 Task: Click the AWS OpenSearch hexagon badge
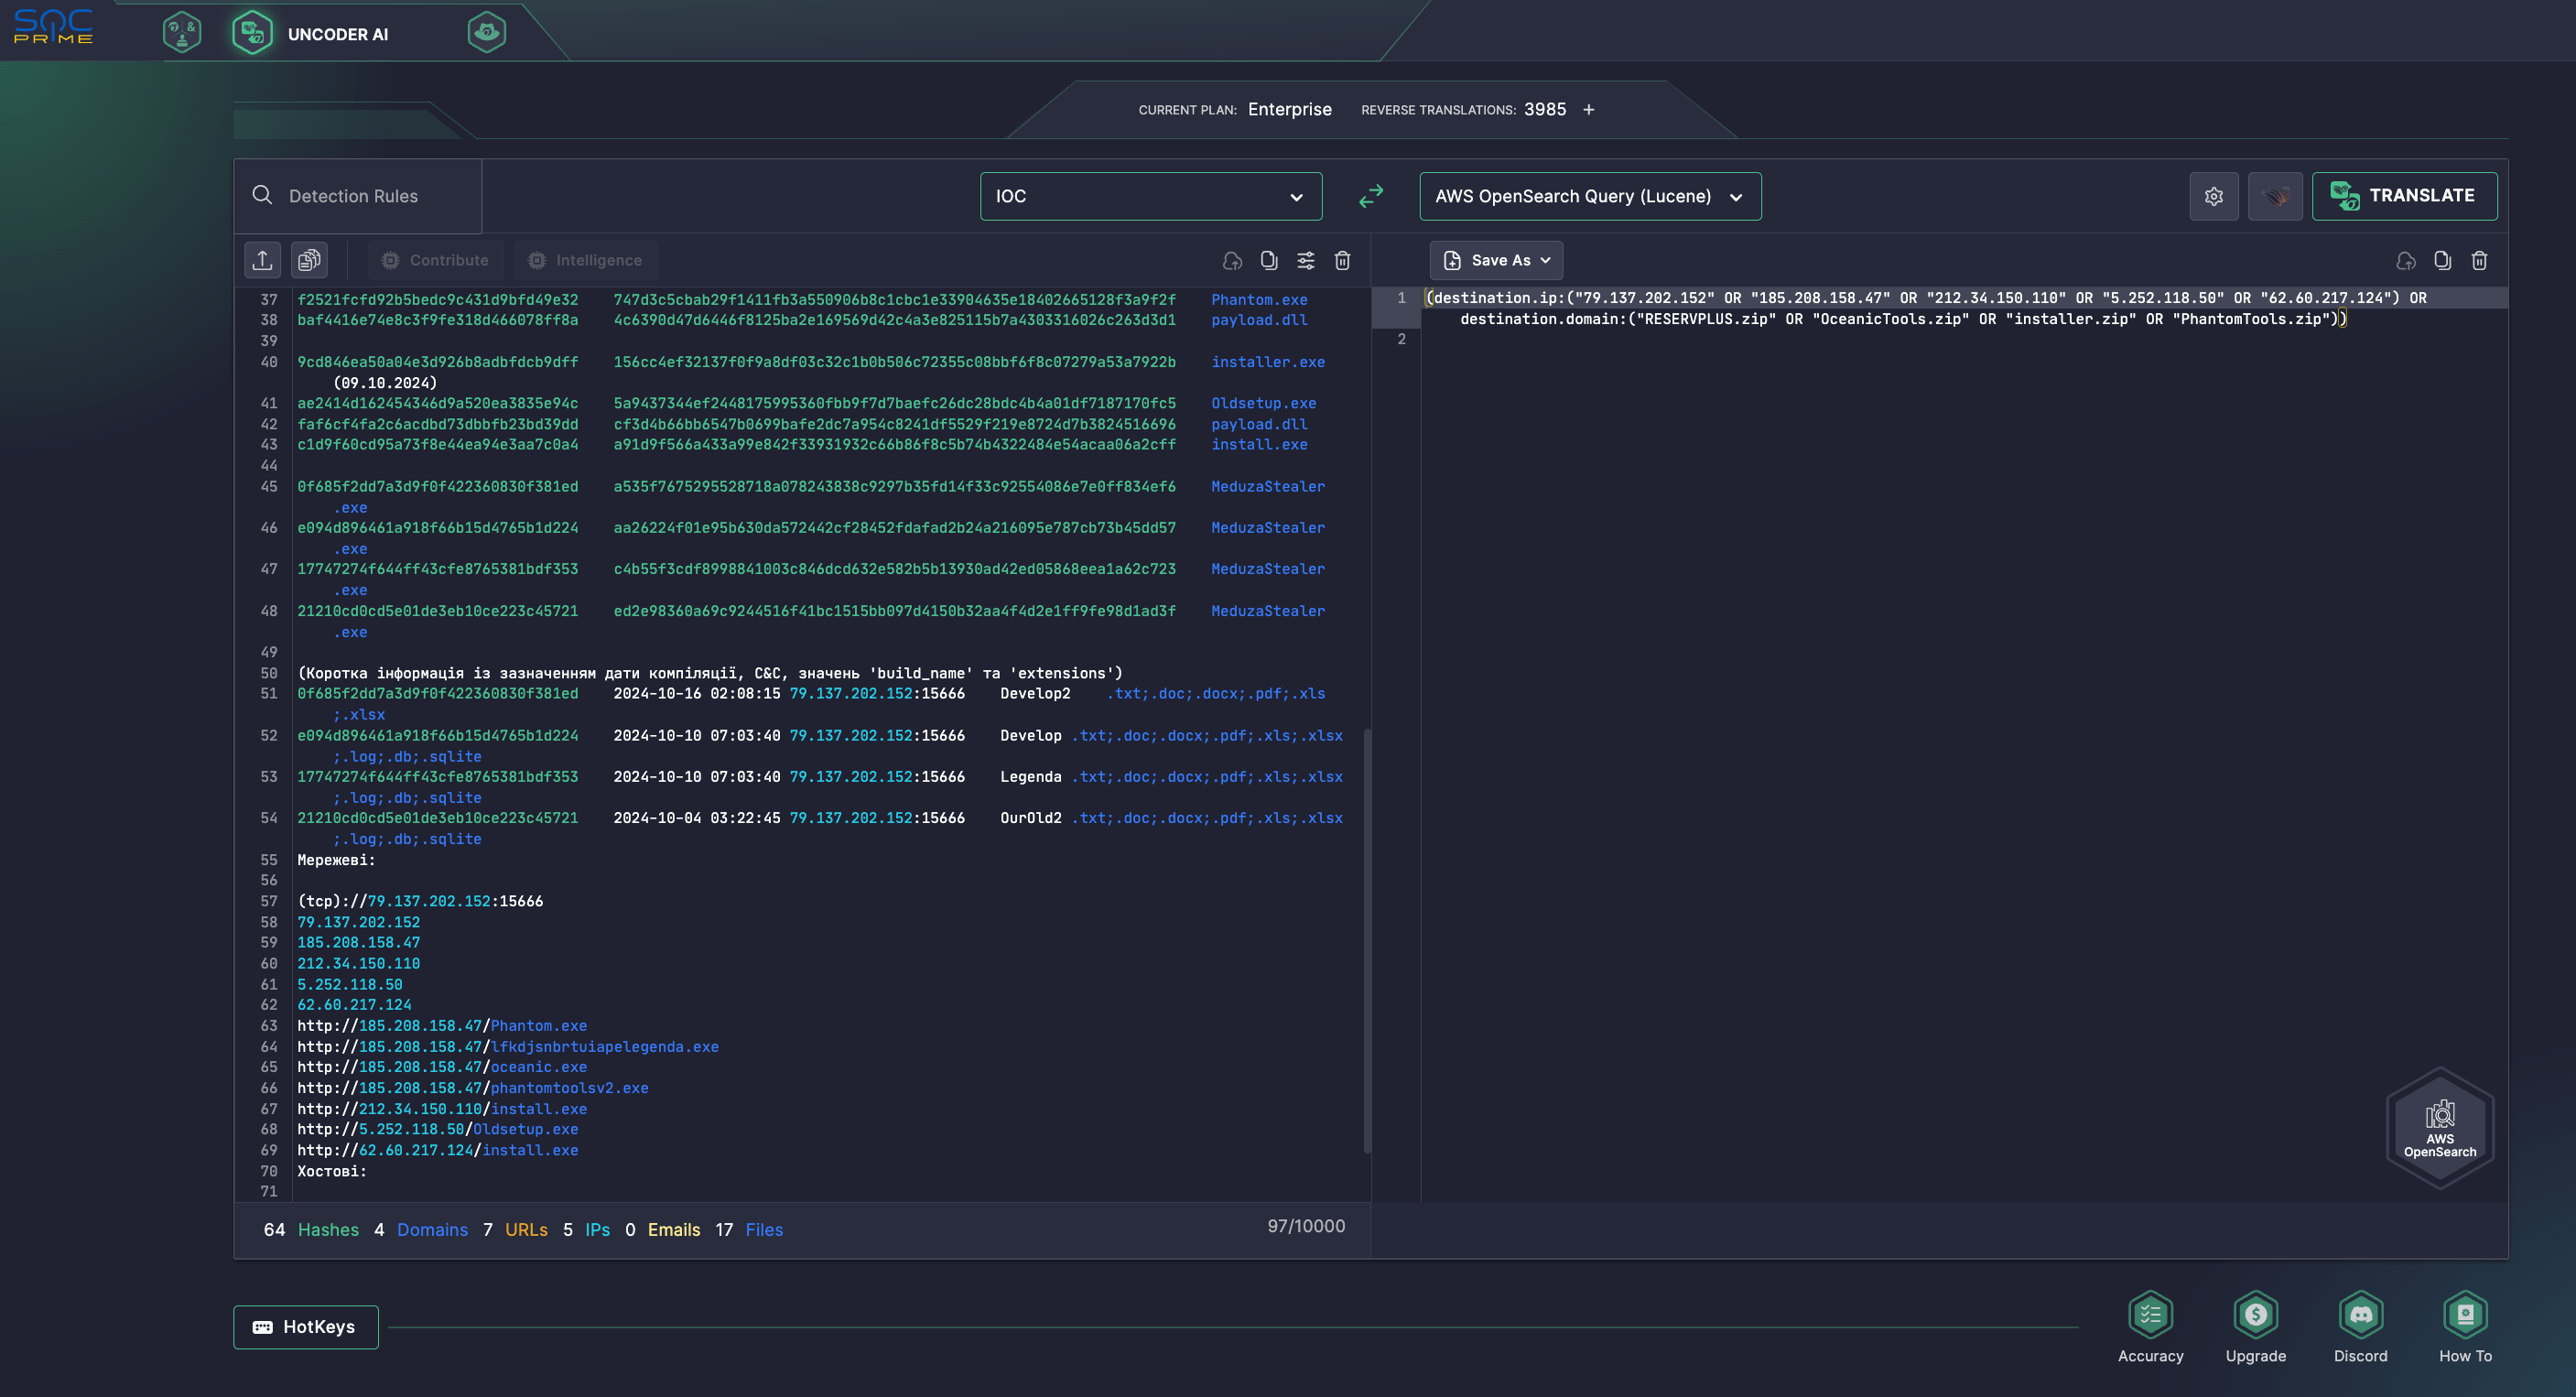[2440, 1128]
